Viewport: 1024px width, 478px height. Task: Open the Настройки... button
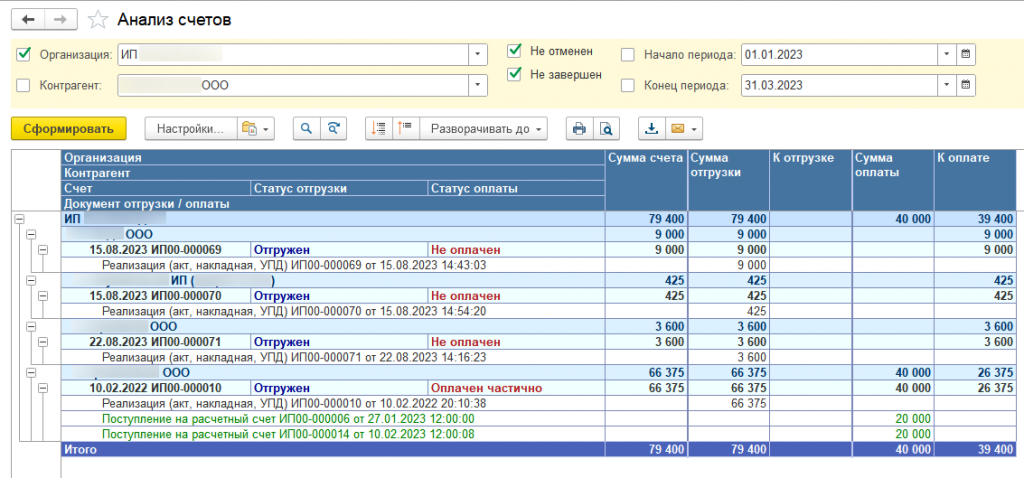pyautogui.click(x=191, y=129)
